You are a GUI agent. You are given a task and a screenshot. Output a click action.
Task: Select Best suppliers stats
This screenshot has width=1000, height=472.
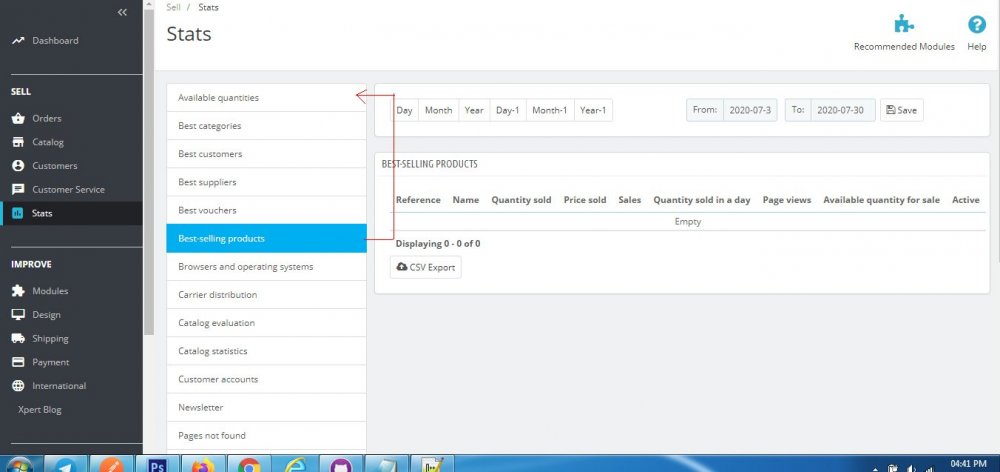(x=267, y=182)
